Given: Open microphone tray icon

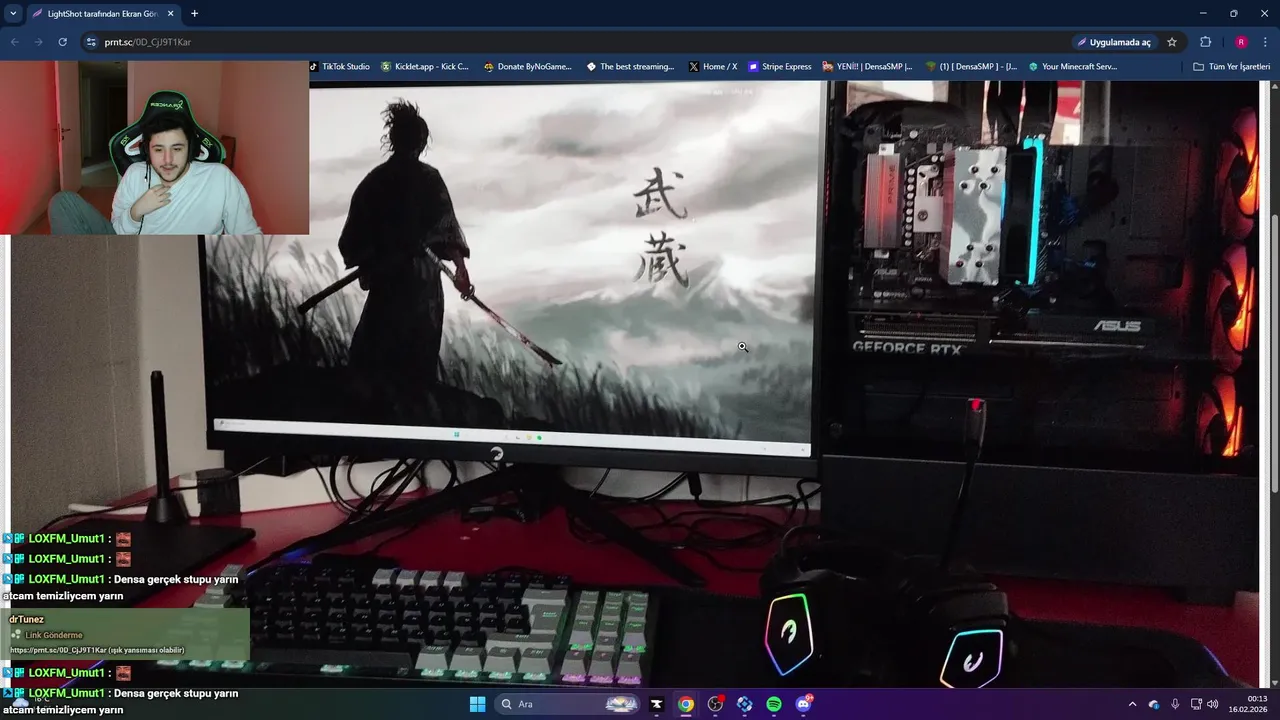Looking at the screenshot, I should click(x=1175, y=704).
